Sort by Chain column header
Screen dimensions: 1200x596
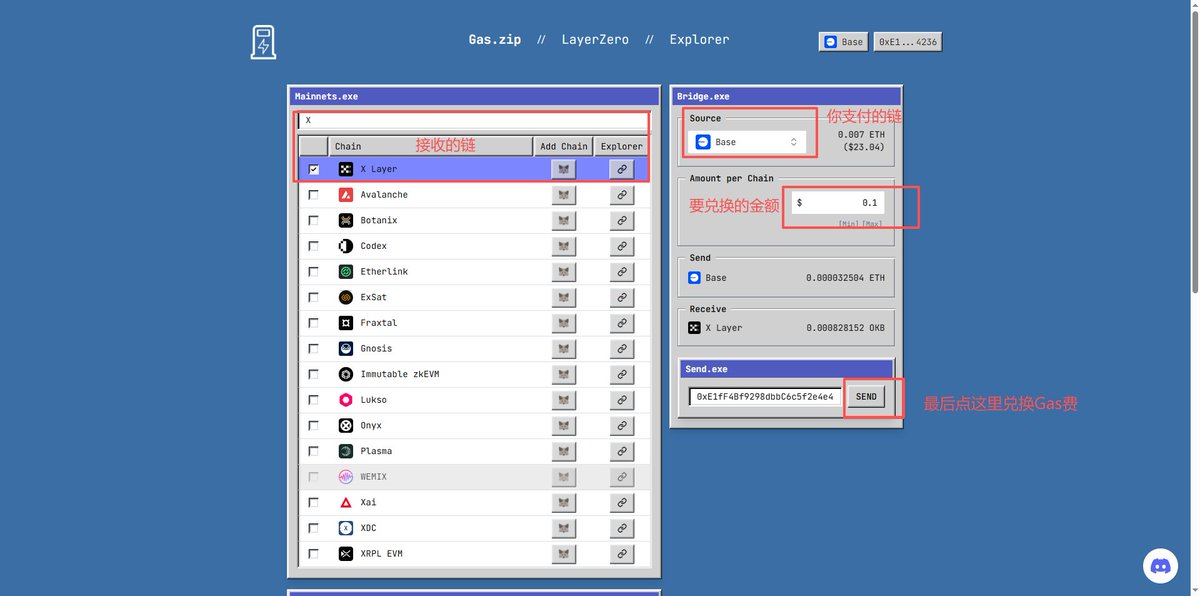pos(430,146)
